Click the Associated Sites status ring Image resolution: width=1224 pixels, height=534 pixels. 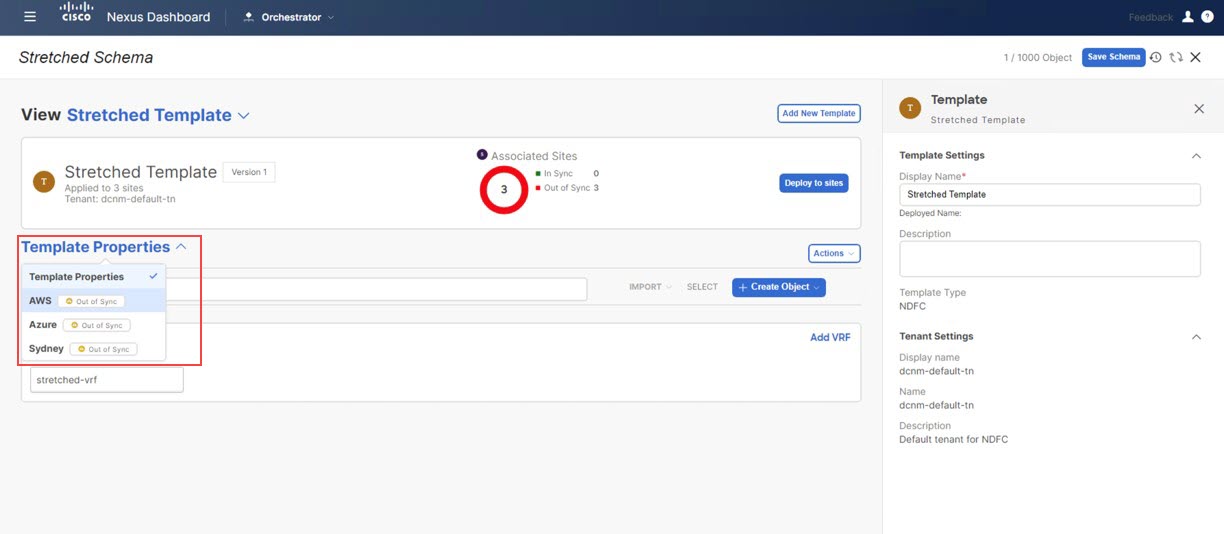(x=504, y=189)
